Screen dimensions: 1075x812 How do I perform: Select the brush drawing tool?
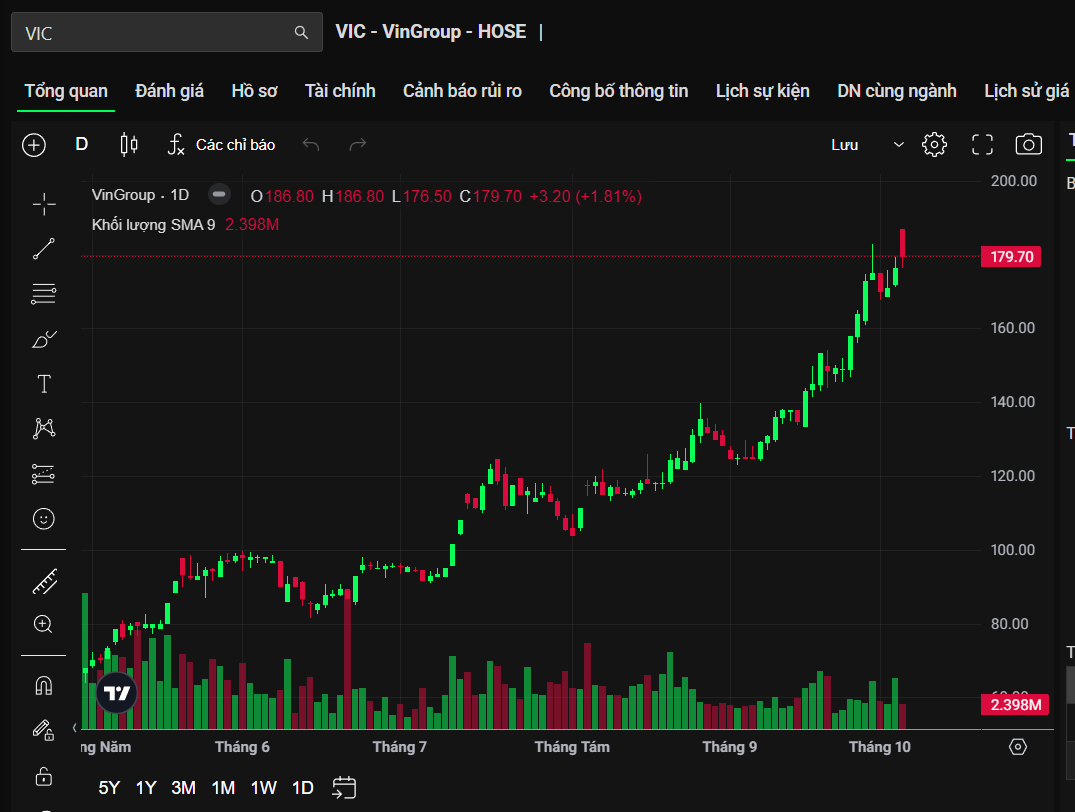click(x=44, y=340)
